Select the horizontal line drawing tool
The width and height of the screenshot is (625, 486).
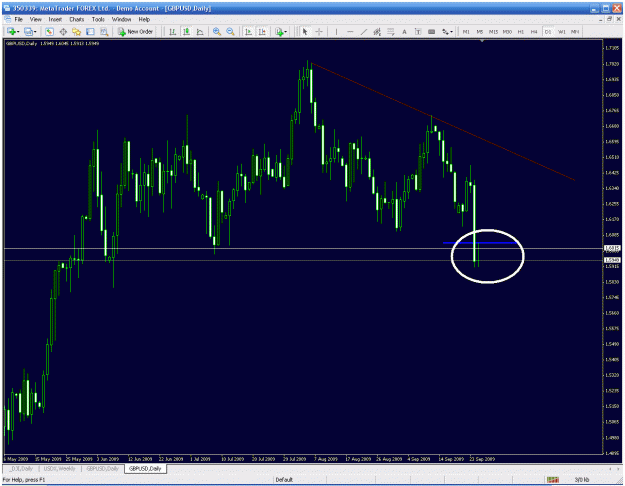pos(350,31)
